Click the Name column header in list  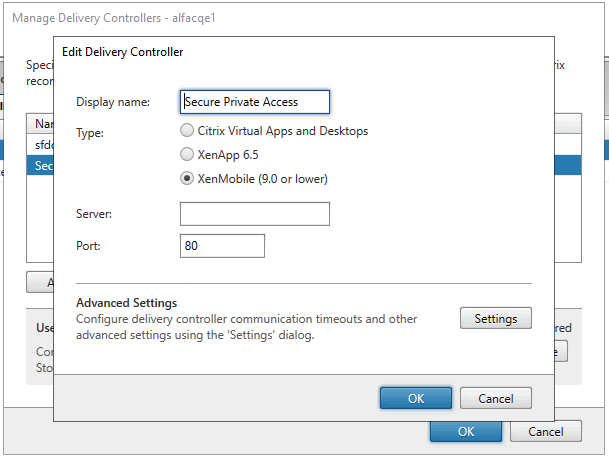(x=42, y=124)
